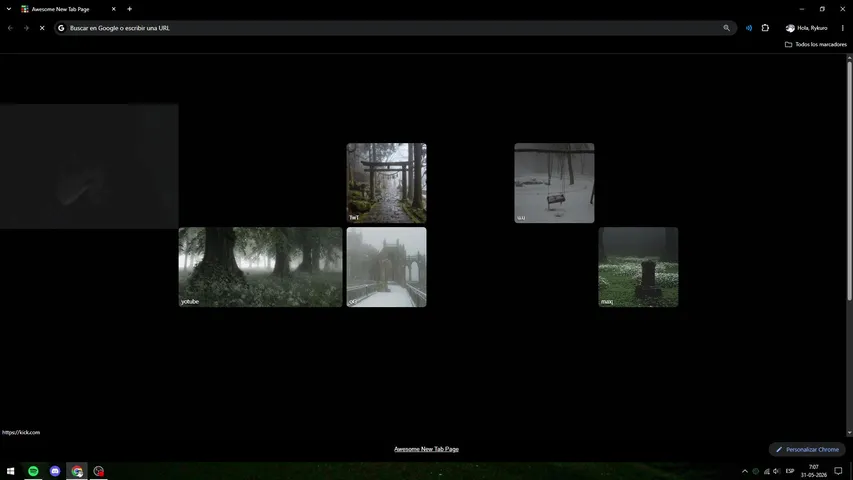Click the Personalizar Chrome button
Screen dimensions: 853x480
[x=807, y=450]
